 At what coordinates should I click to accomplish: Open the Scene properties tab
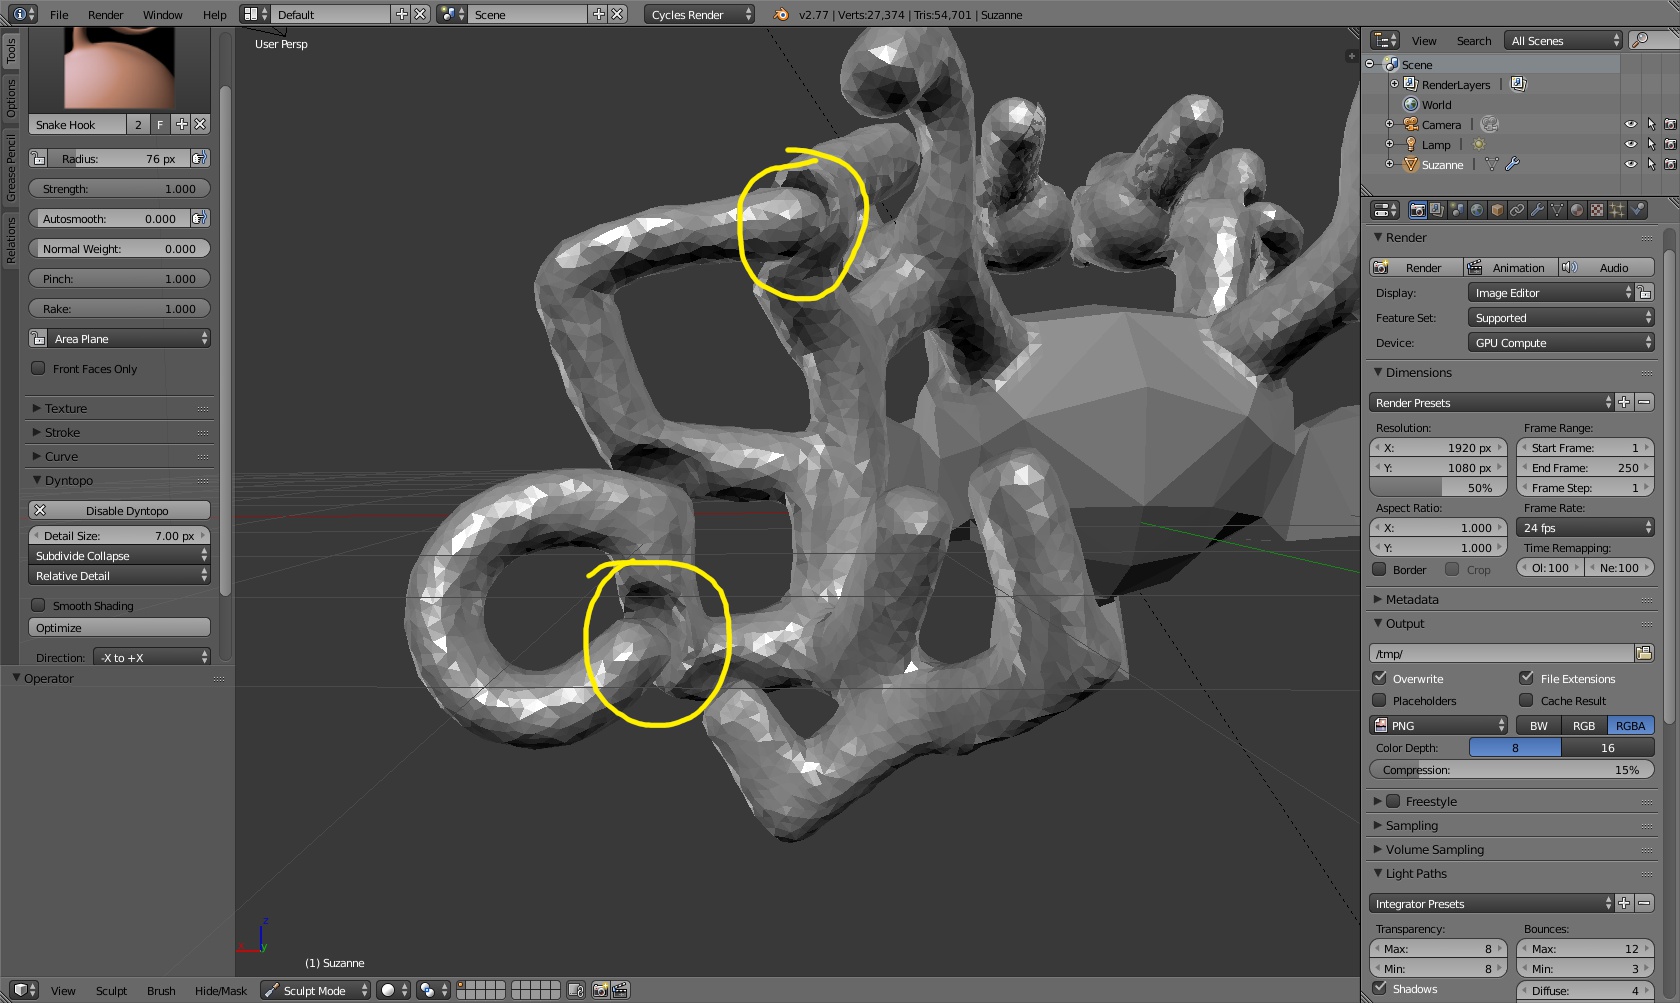tap(1457, 210)
